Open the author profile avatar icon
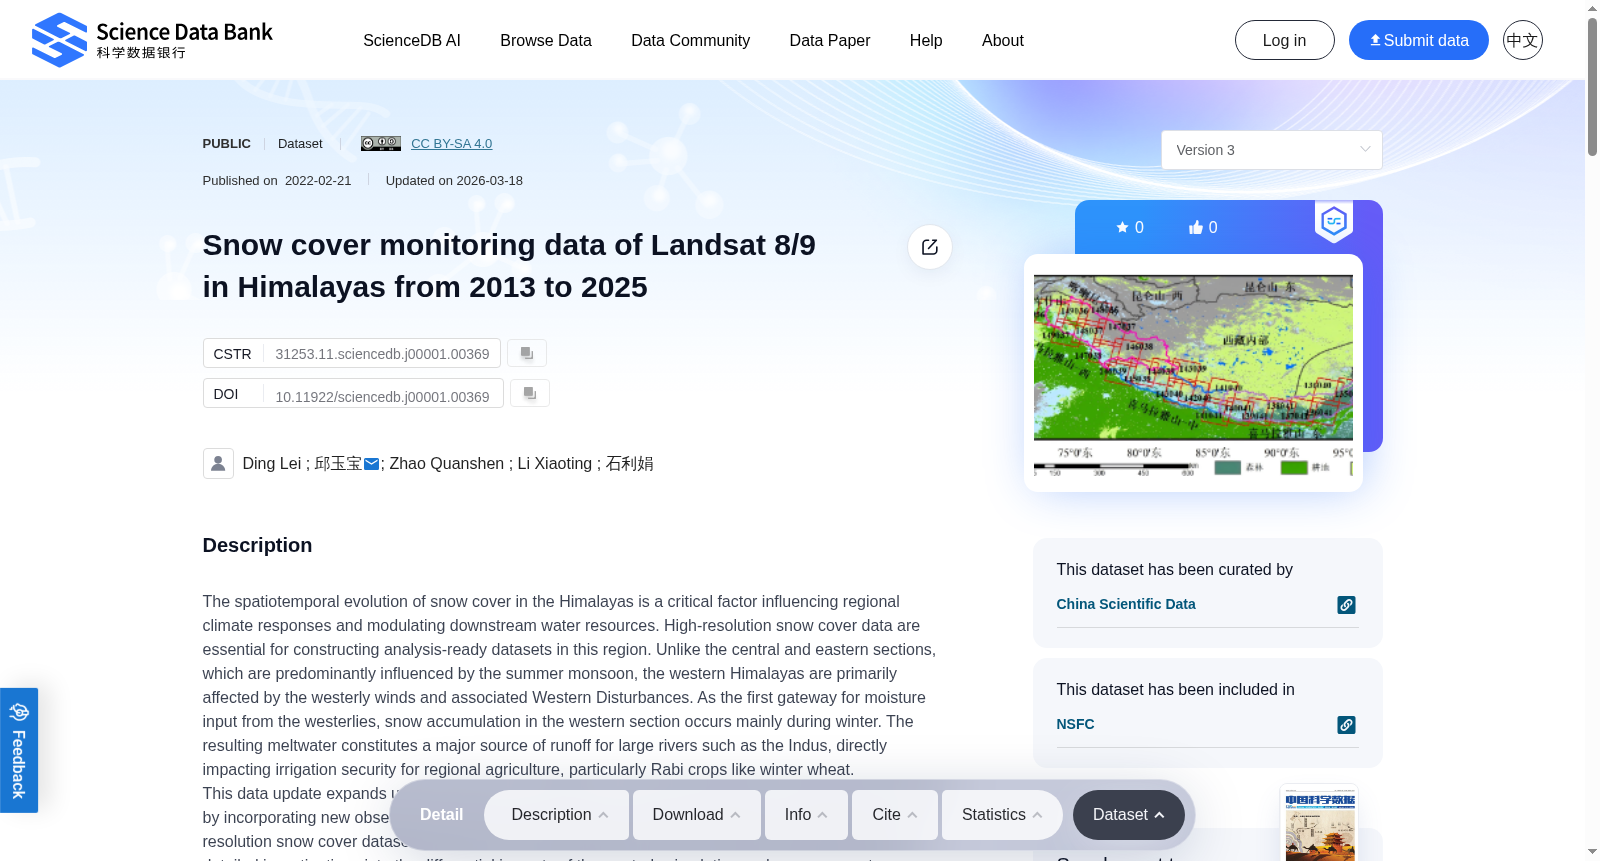The image size is (1600, 861). coord(218,463)
